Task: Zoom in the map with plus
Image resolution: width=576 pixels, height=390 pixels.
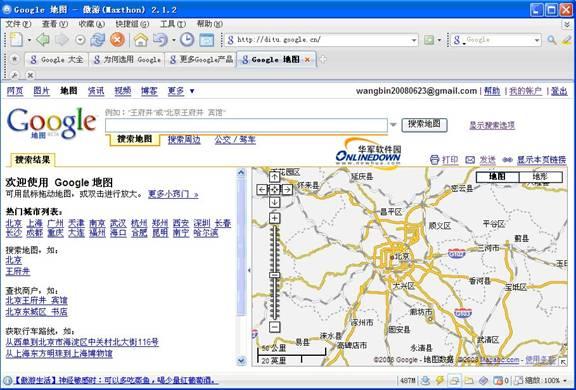Action: 274,218
